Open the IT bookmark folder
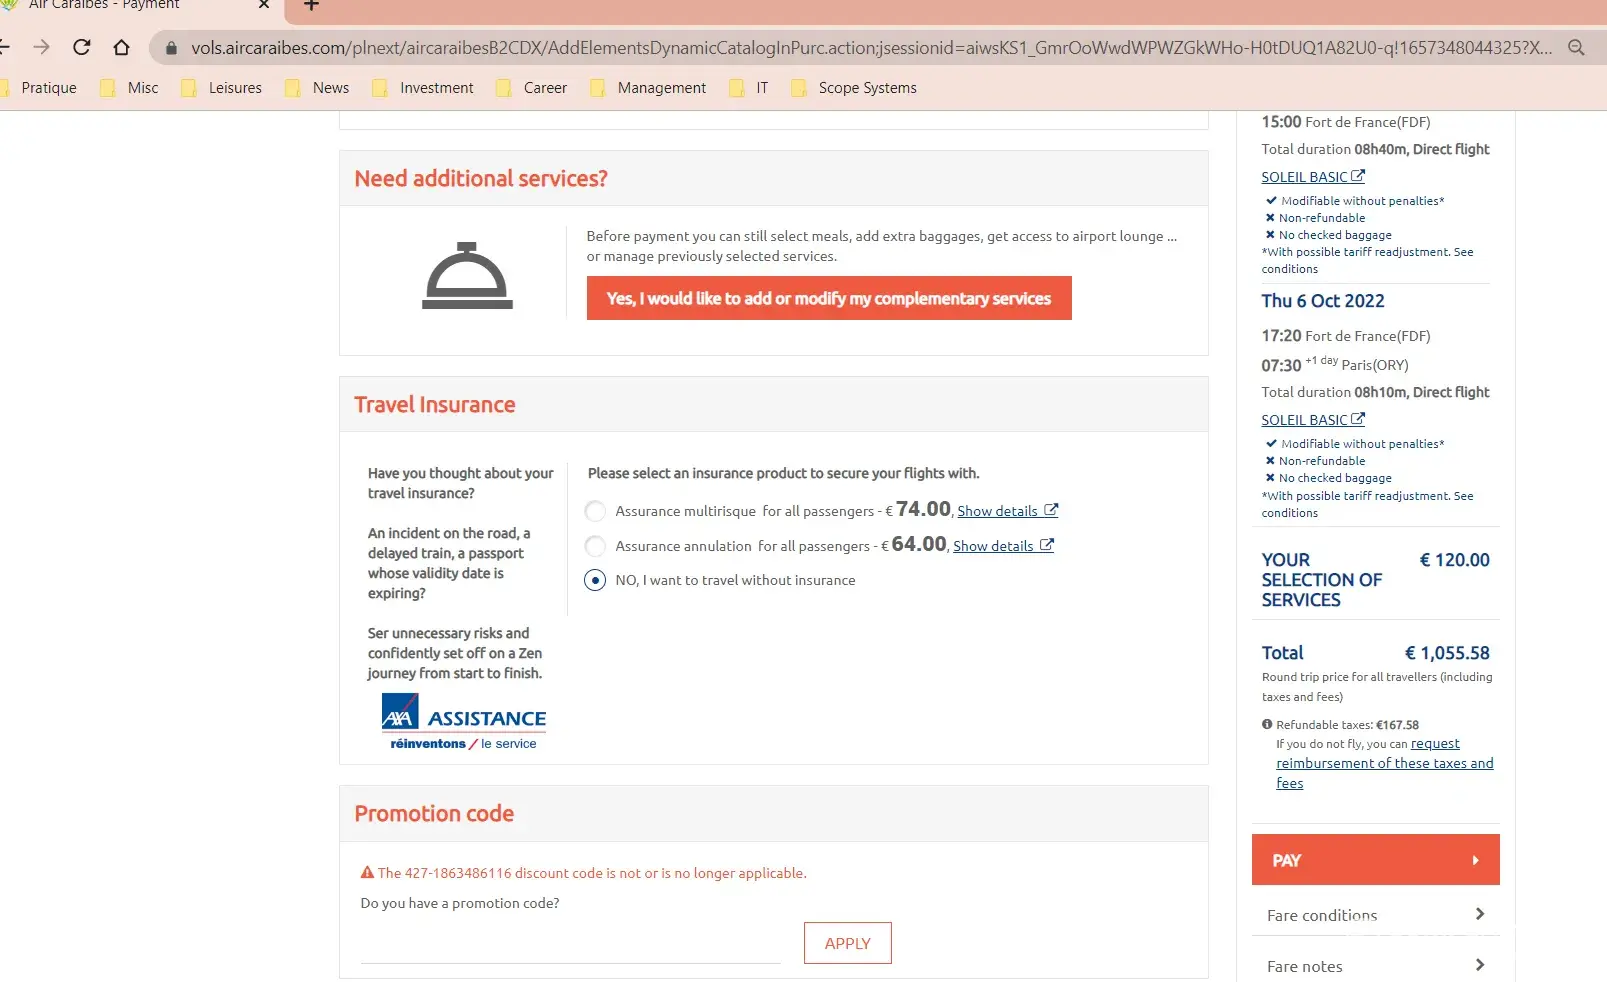 749,88
